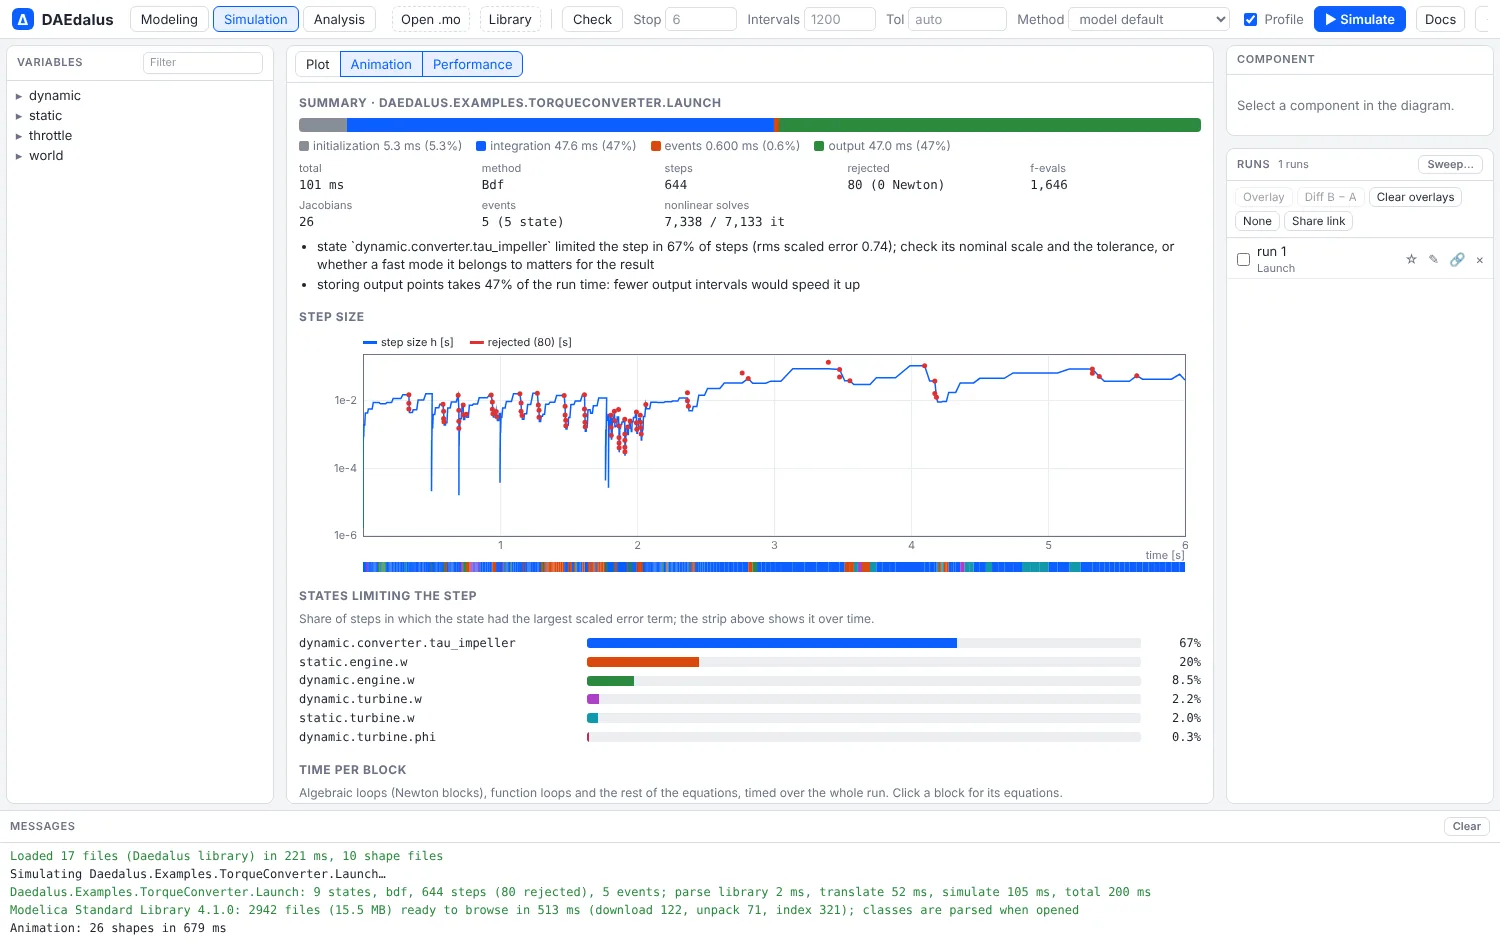Focus the Stop time input field
Screen dimensions: 1500x950
click(x=700, y=19)
